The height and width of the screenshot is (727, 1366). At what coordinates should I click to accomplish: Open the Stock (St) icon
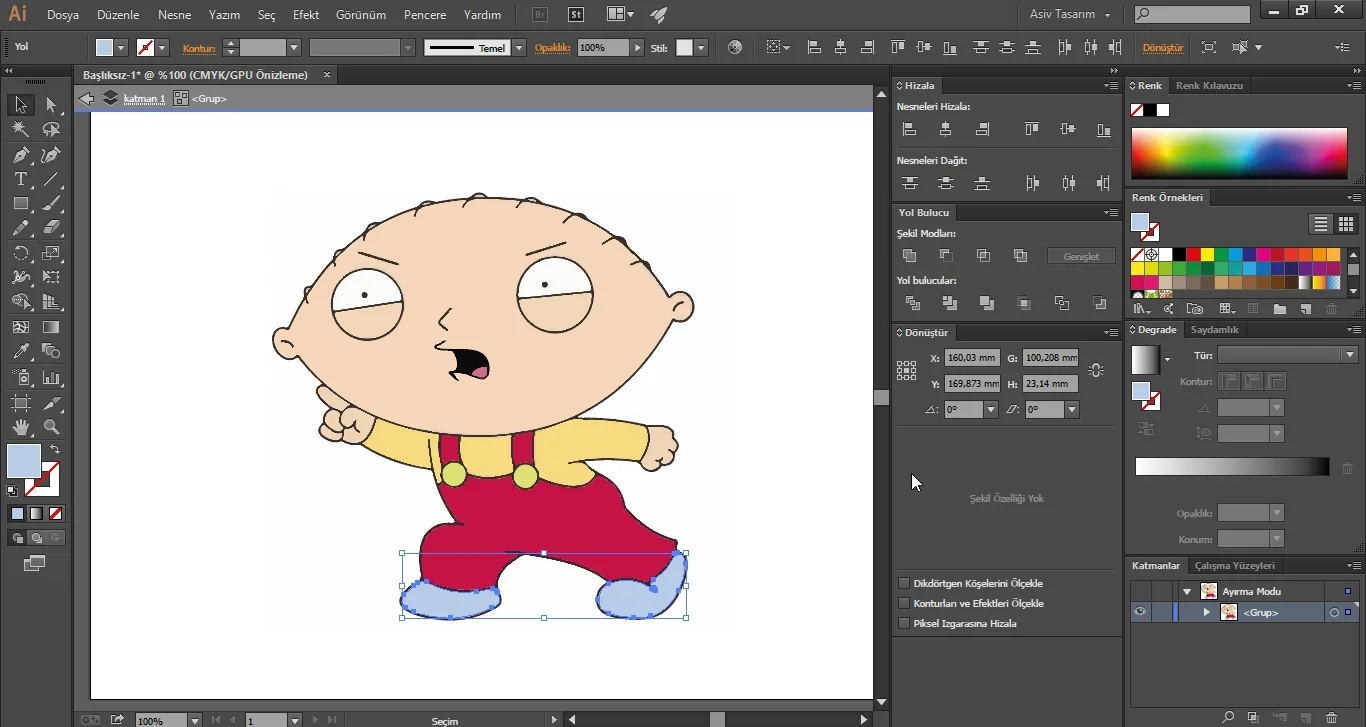click(x=576, y=15)
